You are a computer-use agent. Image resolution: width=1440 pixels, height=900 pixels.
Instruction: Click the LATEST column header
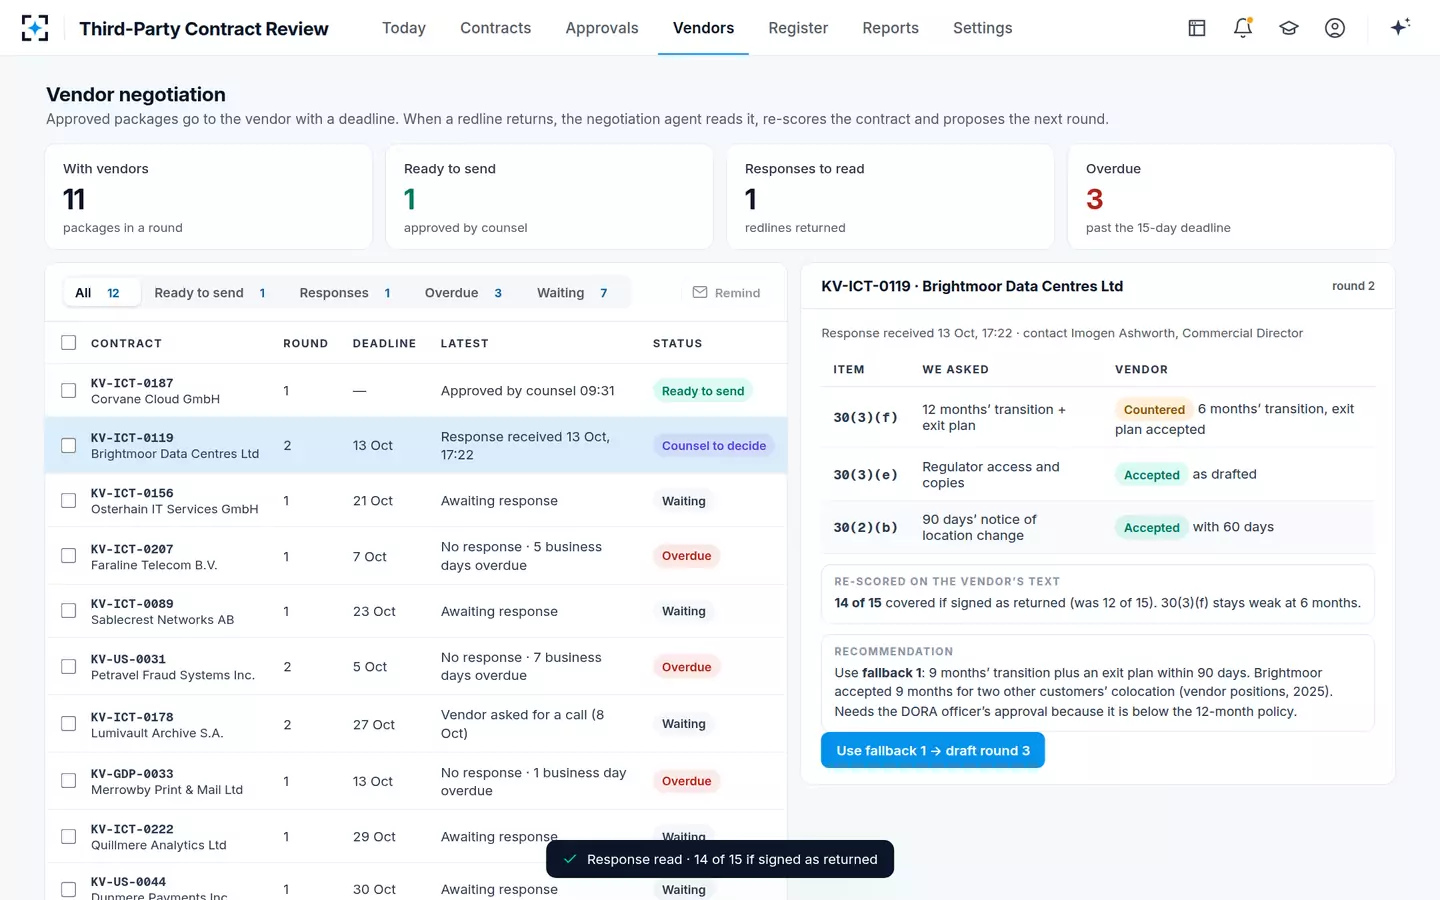[x=465, y=343]
